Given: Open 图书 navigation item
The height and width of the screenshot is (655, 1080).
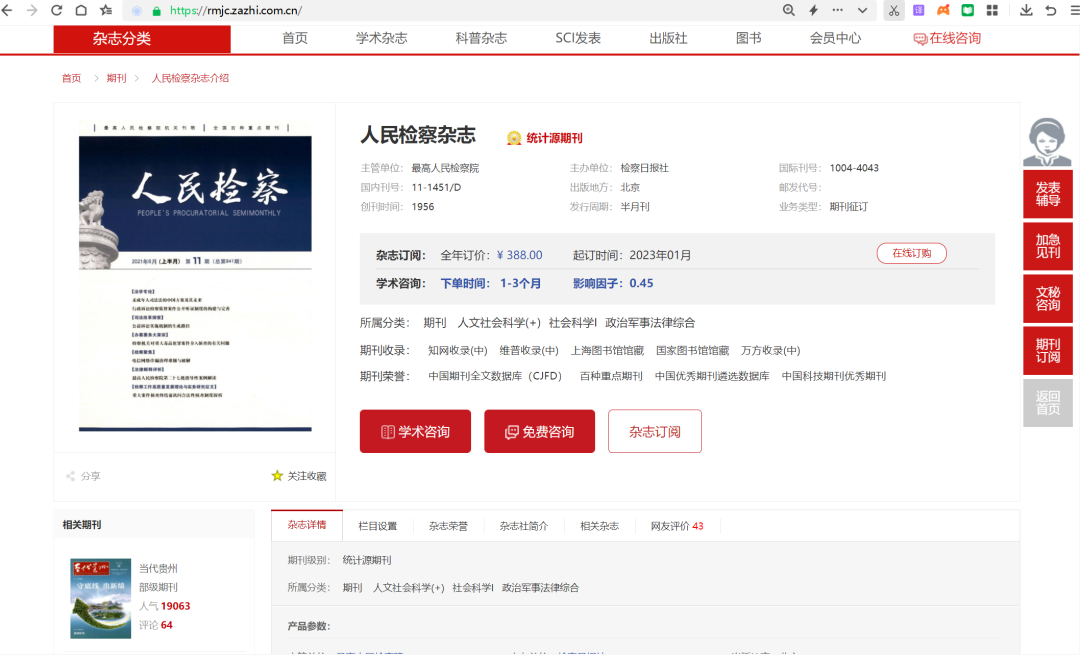Looking at the screenshot, I should (749, 39).
